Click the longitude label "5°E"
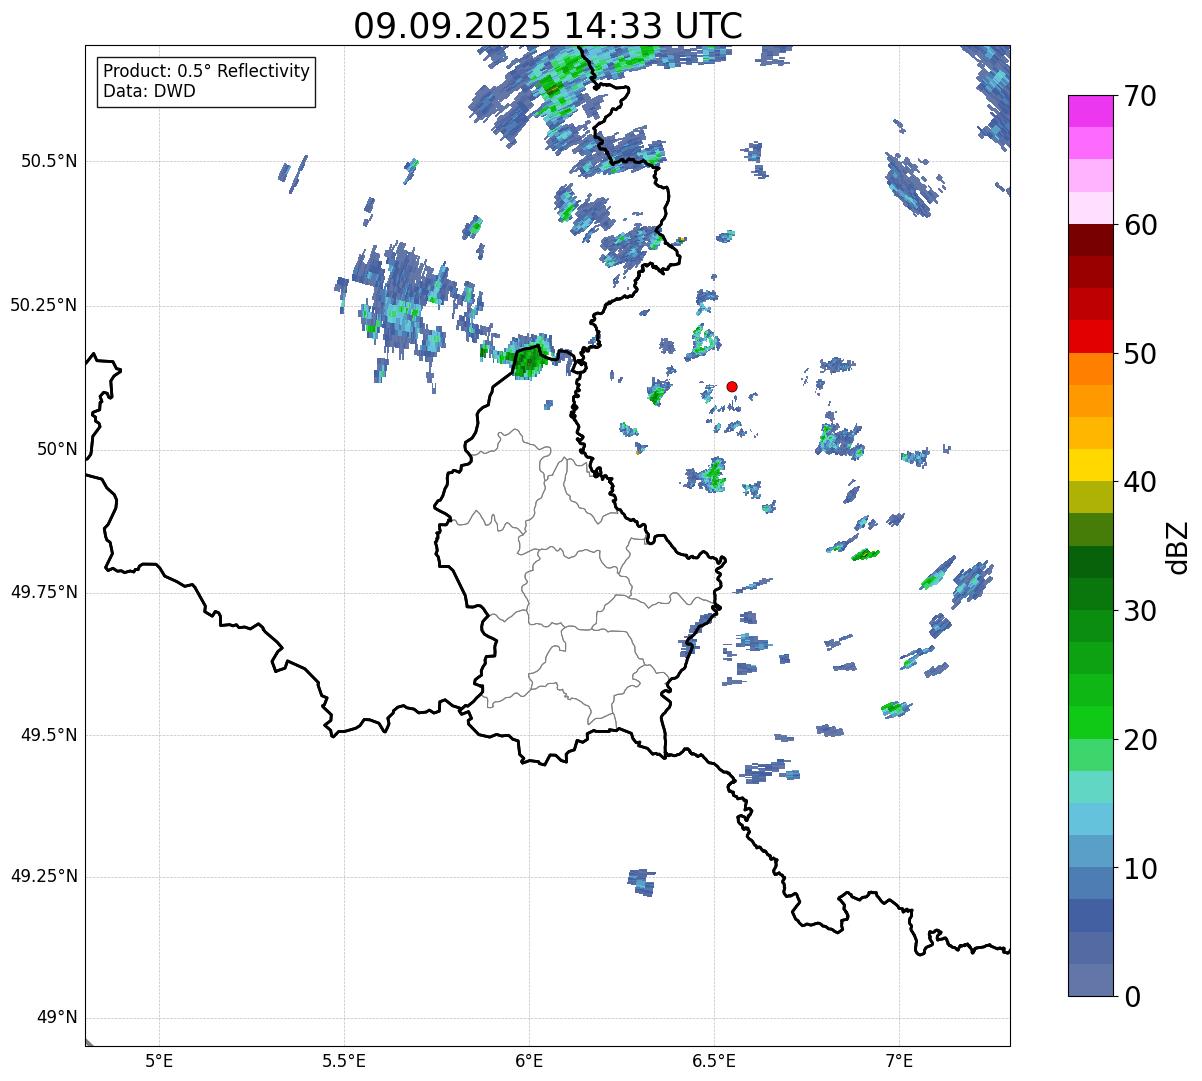The height and width of the screenshot is (1081, 1202). click(159, 1061)
